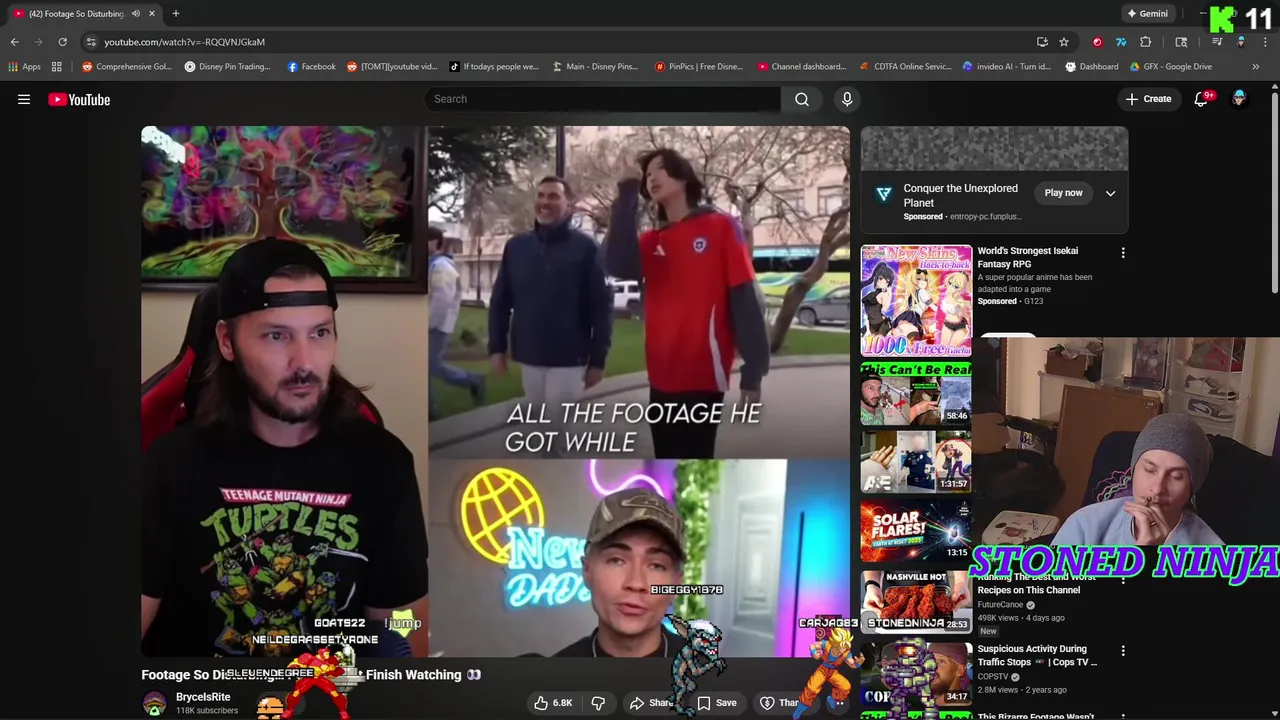Open options for Suspicious Activity video
Viewport: 1280px width, 720px height.
tap(1123, 651)
